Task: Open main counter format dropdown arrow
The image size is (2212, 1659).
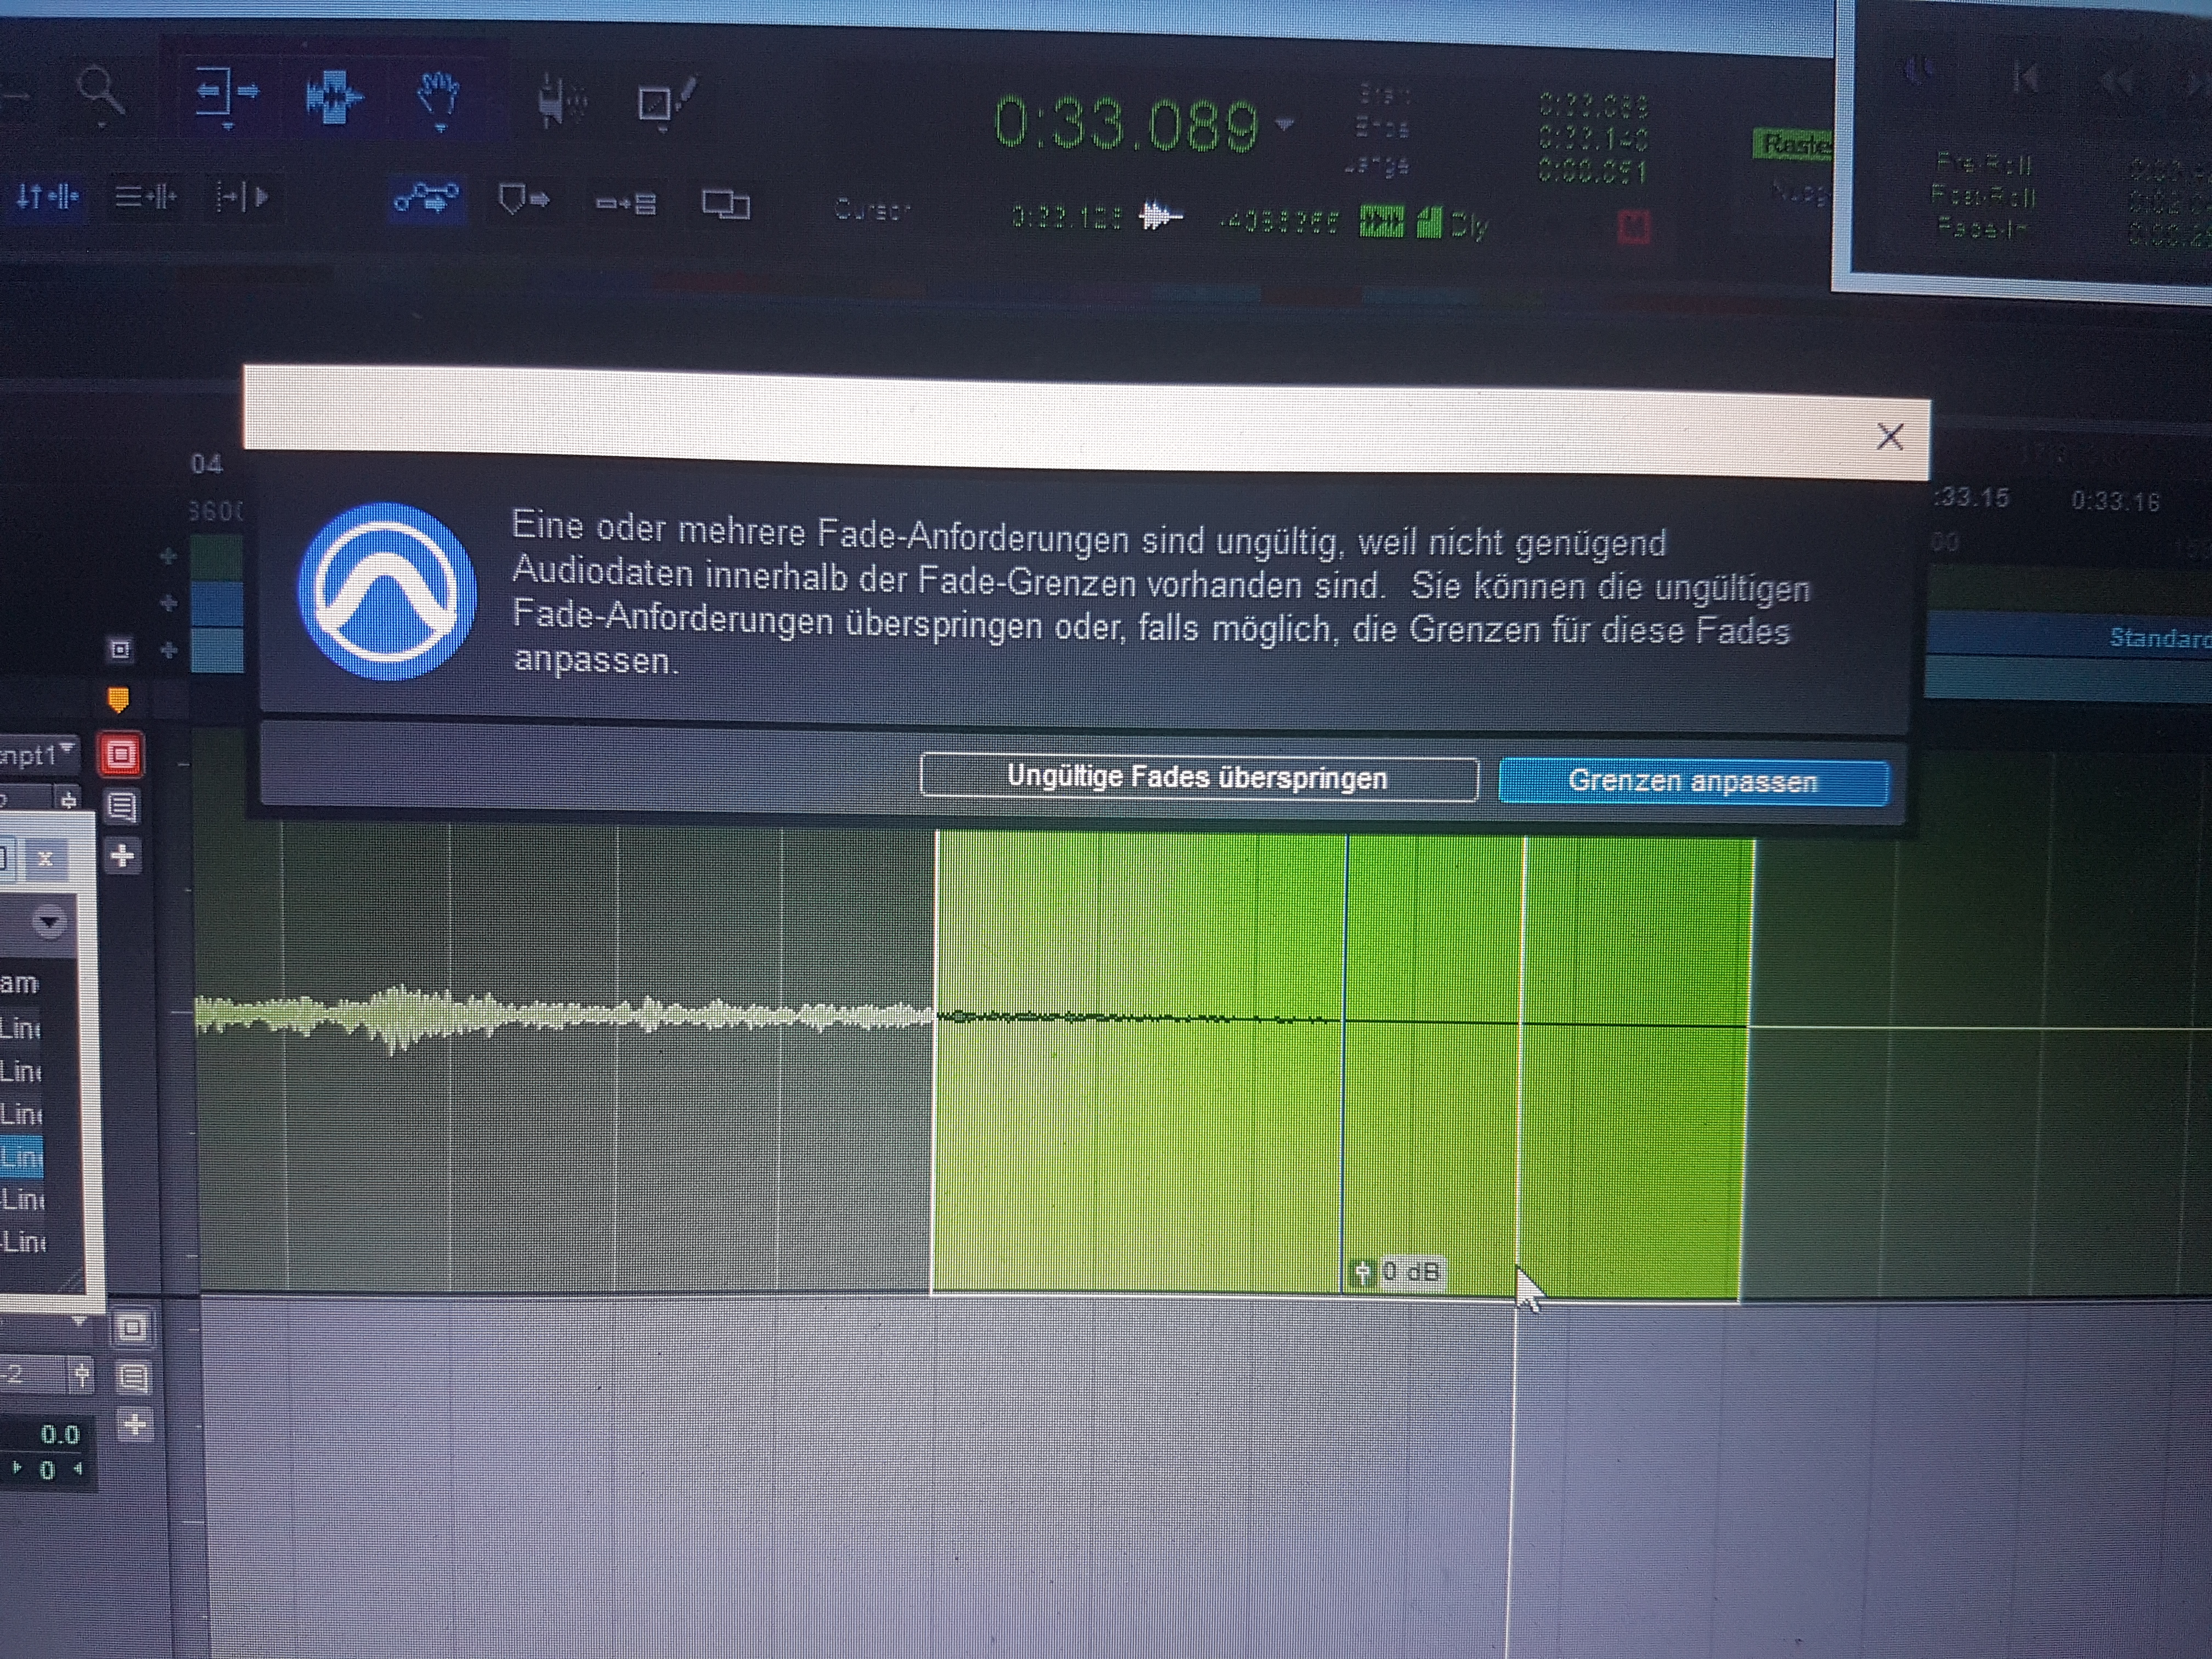Action: click(x=1285, y=124)
